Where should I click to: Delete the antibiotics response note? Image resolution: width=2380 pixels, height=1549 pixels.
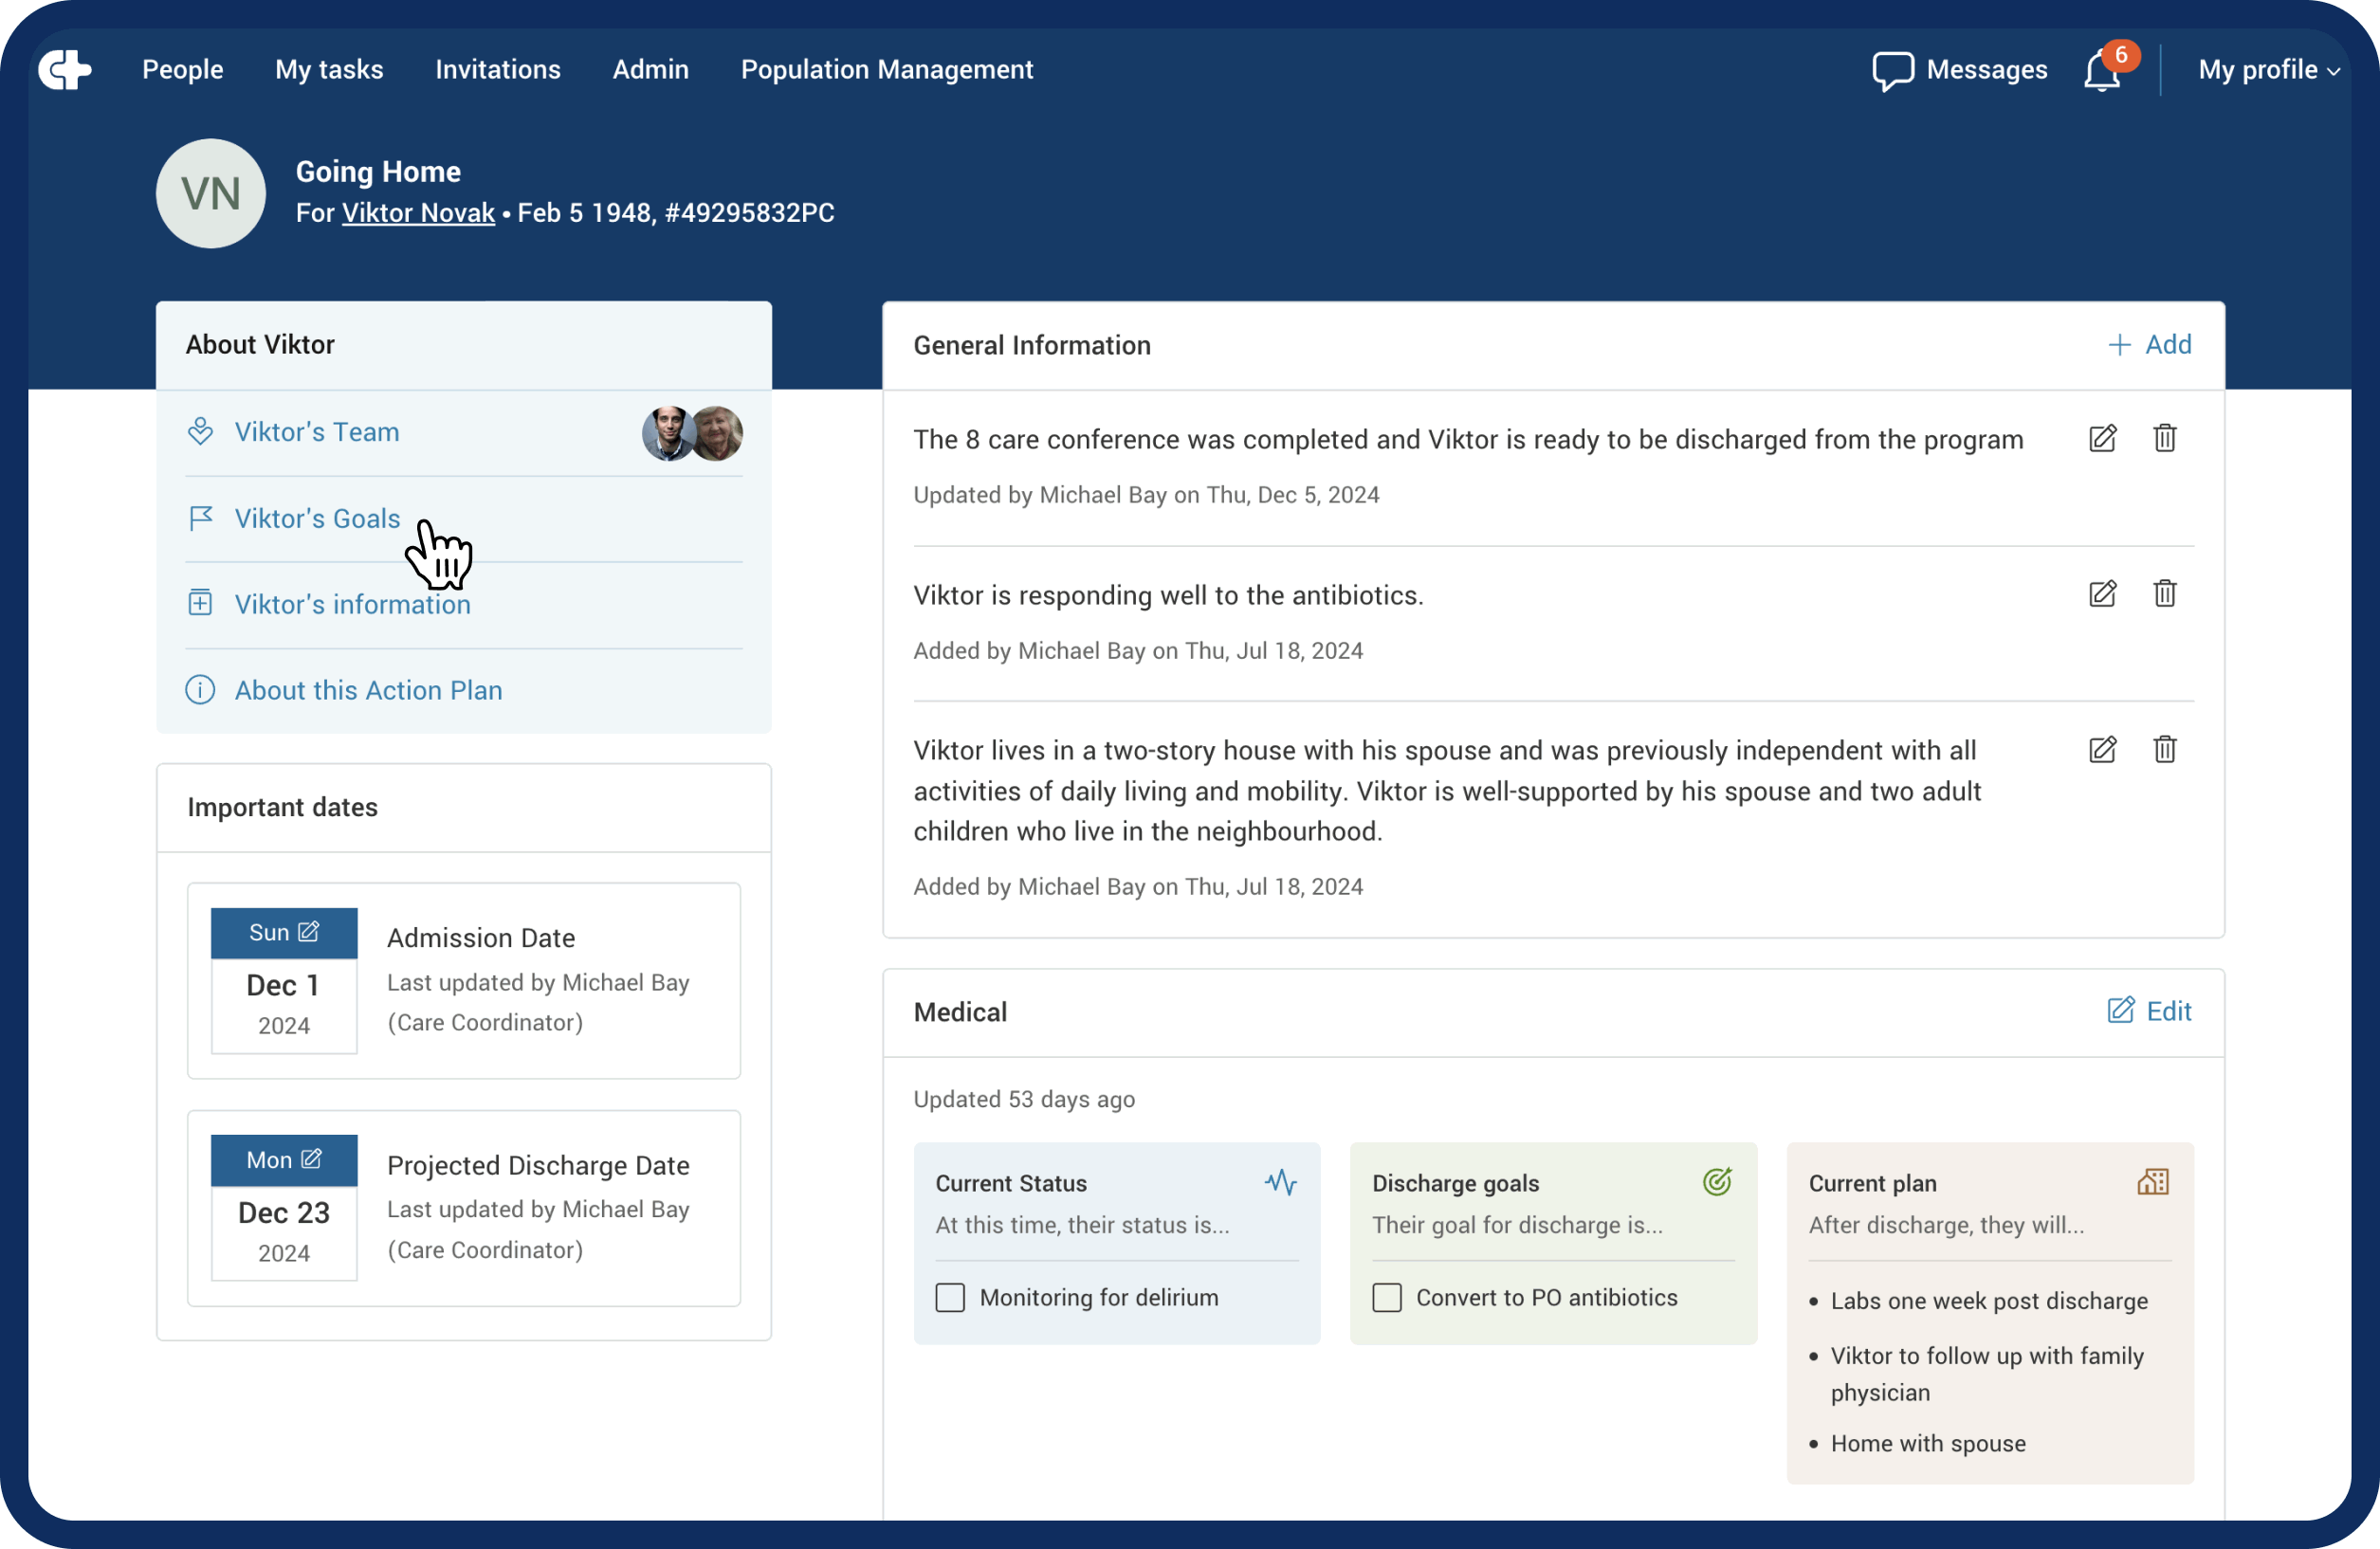click(x=2164, y=594)
